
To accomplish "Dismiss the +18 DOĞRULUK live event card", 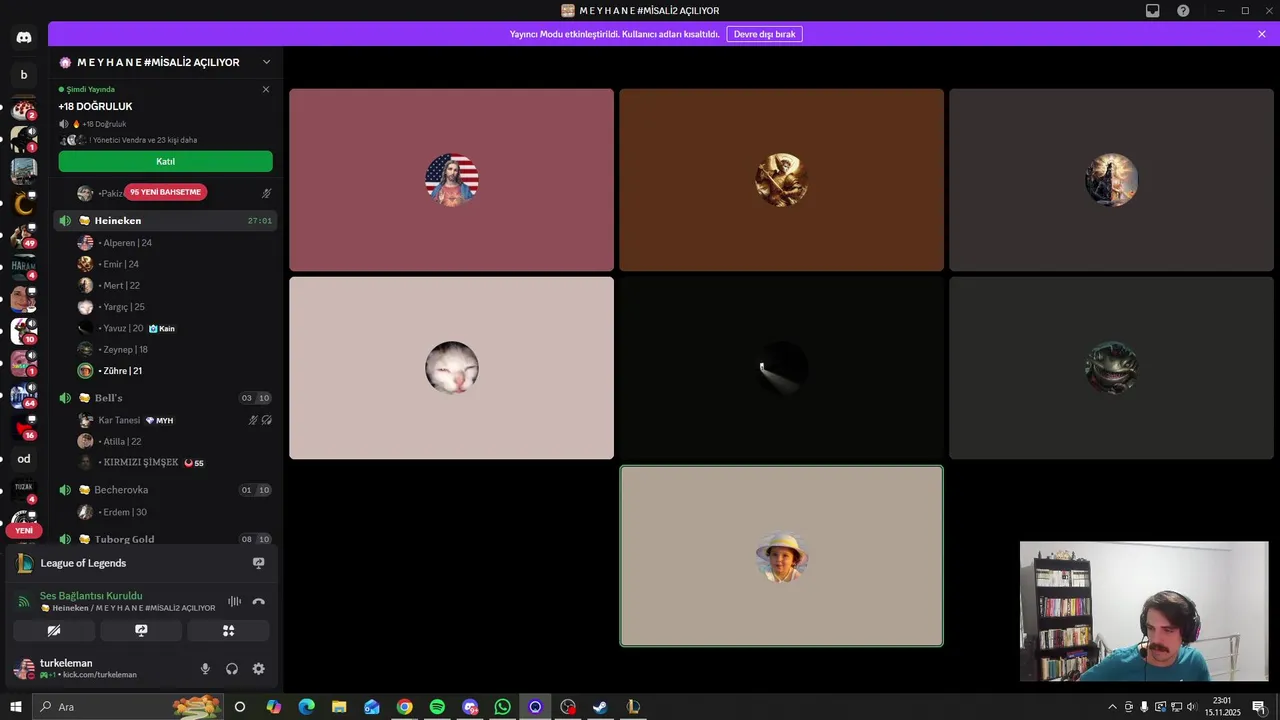I will click(266, 89).
